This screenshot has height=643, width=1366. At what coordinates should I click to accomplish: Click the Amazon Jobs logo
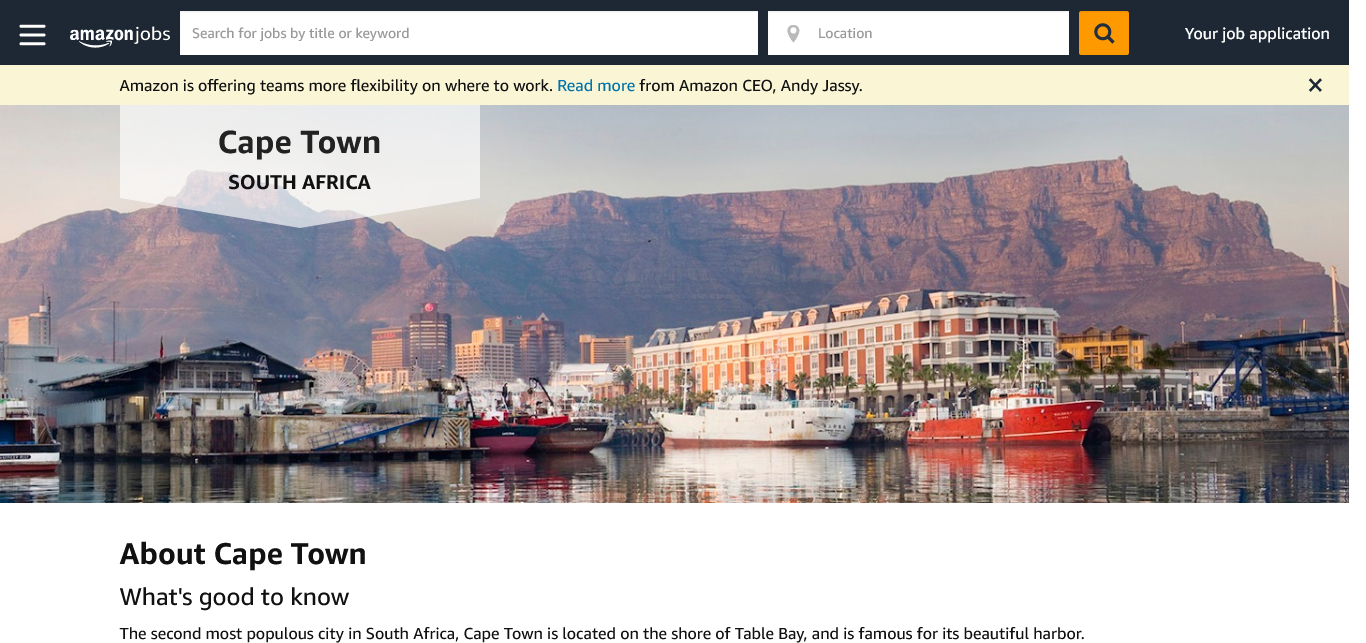pos(120,34)
